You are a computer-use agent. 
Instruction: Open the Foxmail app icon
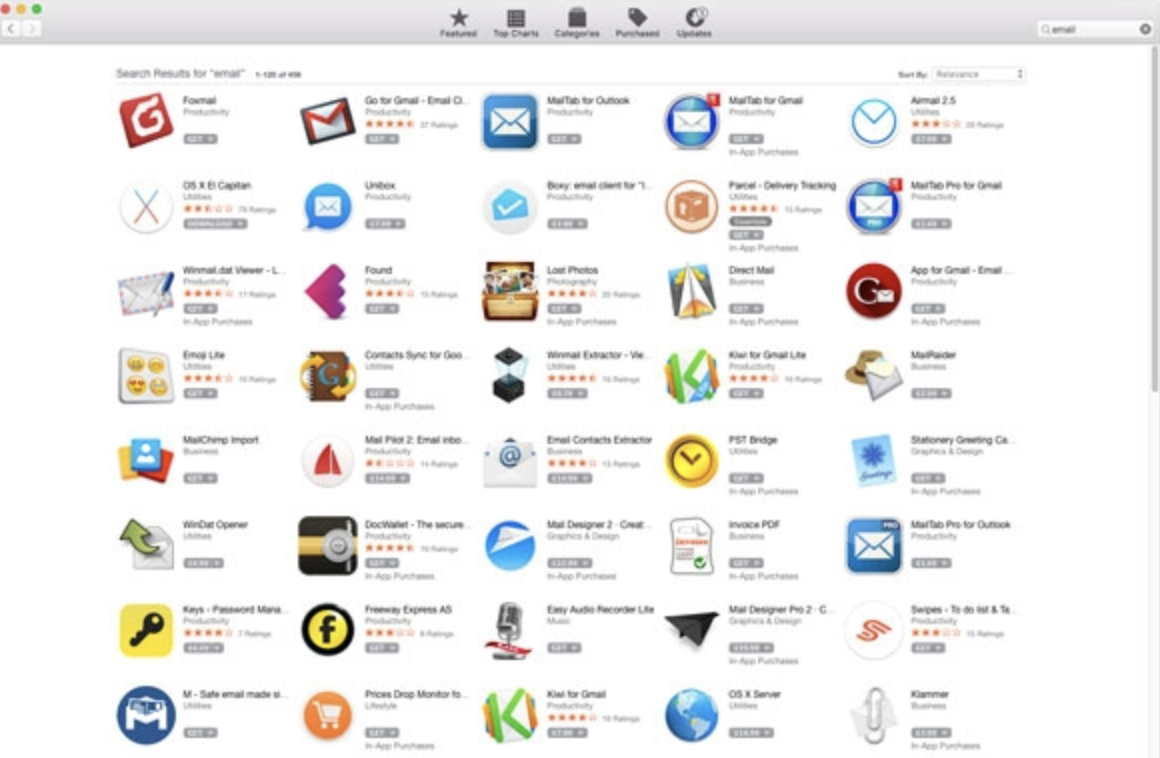(x=146, y=121)
